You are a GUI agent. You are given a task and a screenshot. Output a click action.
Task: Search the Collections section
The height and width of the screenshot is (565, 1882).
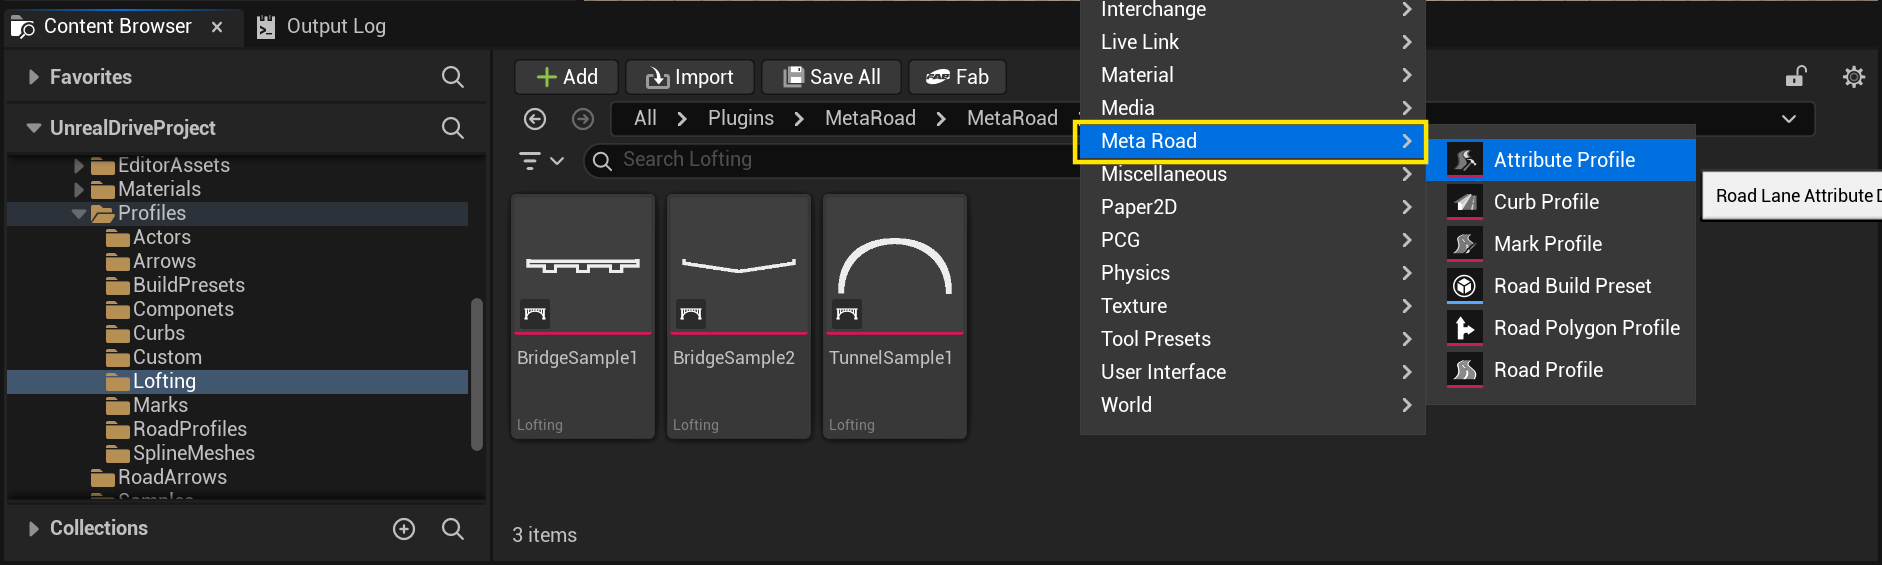coord(453,529)
